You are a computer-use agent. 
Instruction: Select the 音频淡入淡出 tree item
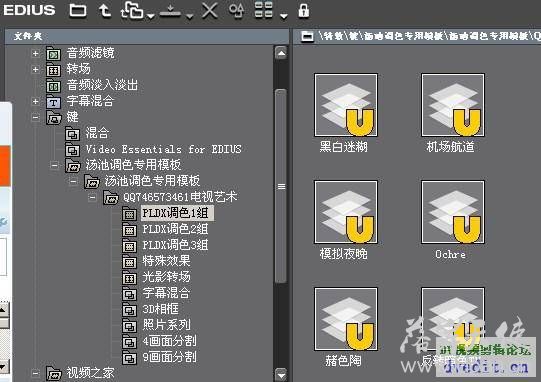tap(102, 85)
